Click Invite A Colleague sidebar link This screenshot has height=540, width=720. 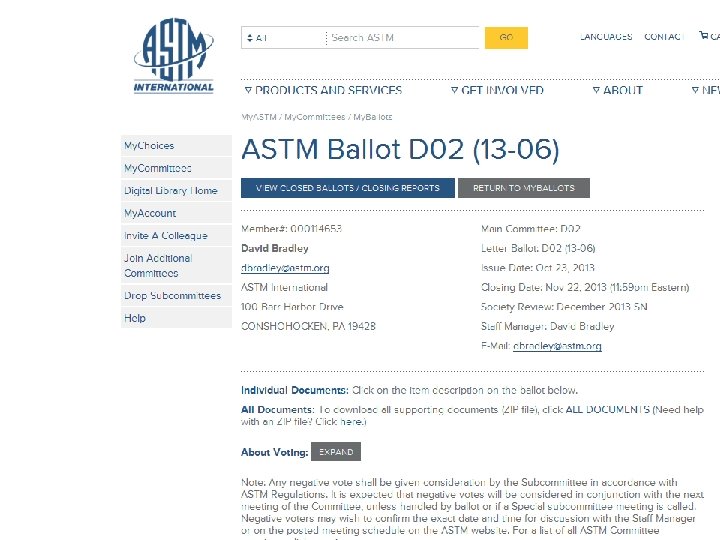166,236
